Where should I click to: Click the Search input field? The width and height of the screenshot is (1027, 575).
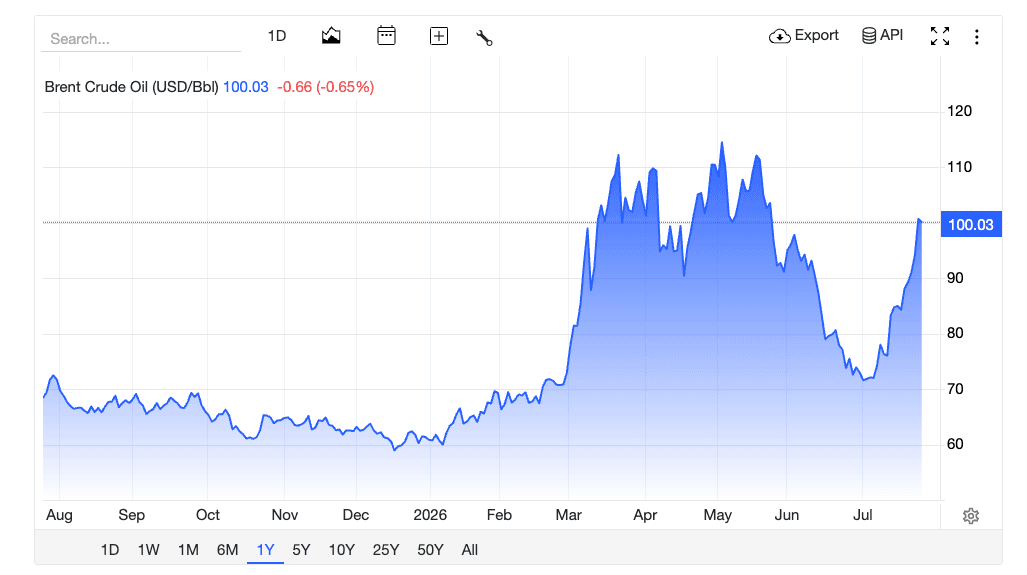[x=141, y=39]
